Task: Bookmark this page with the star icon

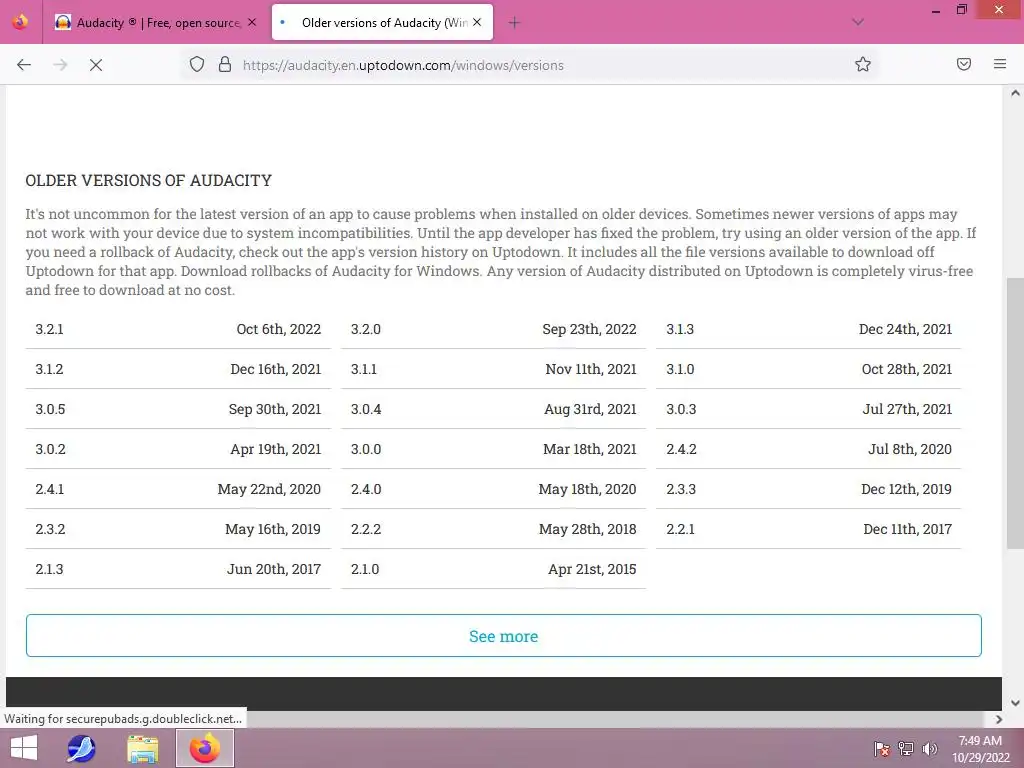Action: 863,64
